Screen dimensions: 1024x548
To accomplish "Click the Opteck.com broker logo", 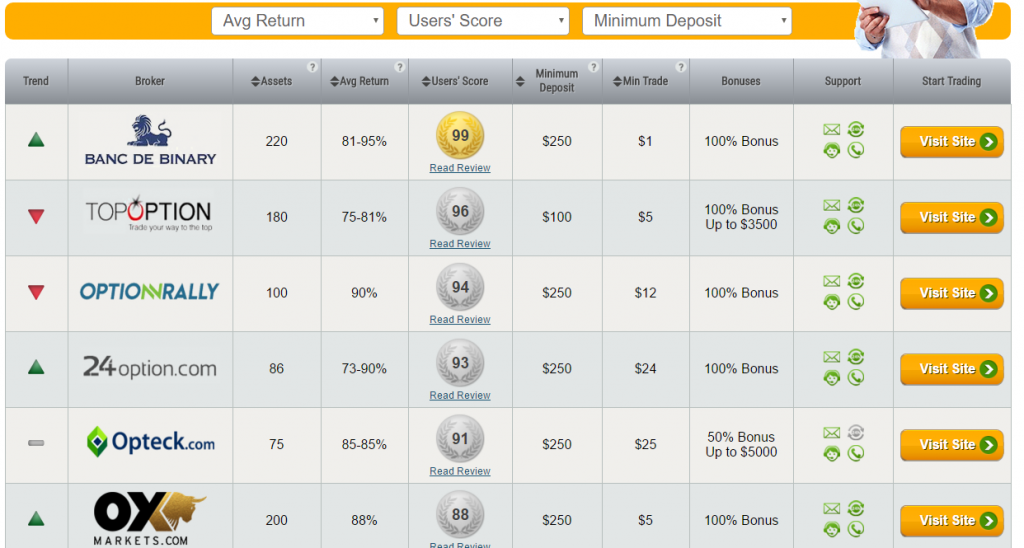I will [151, 442].
